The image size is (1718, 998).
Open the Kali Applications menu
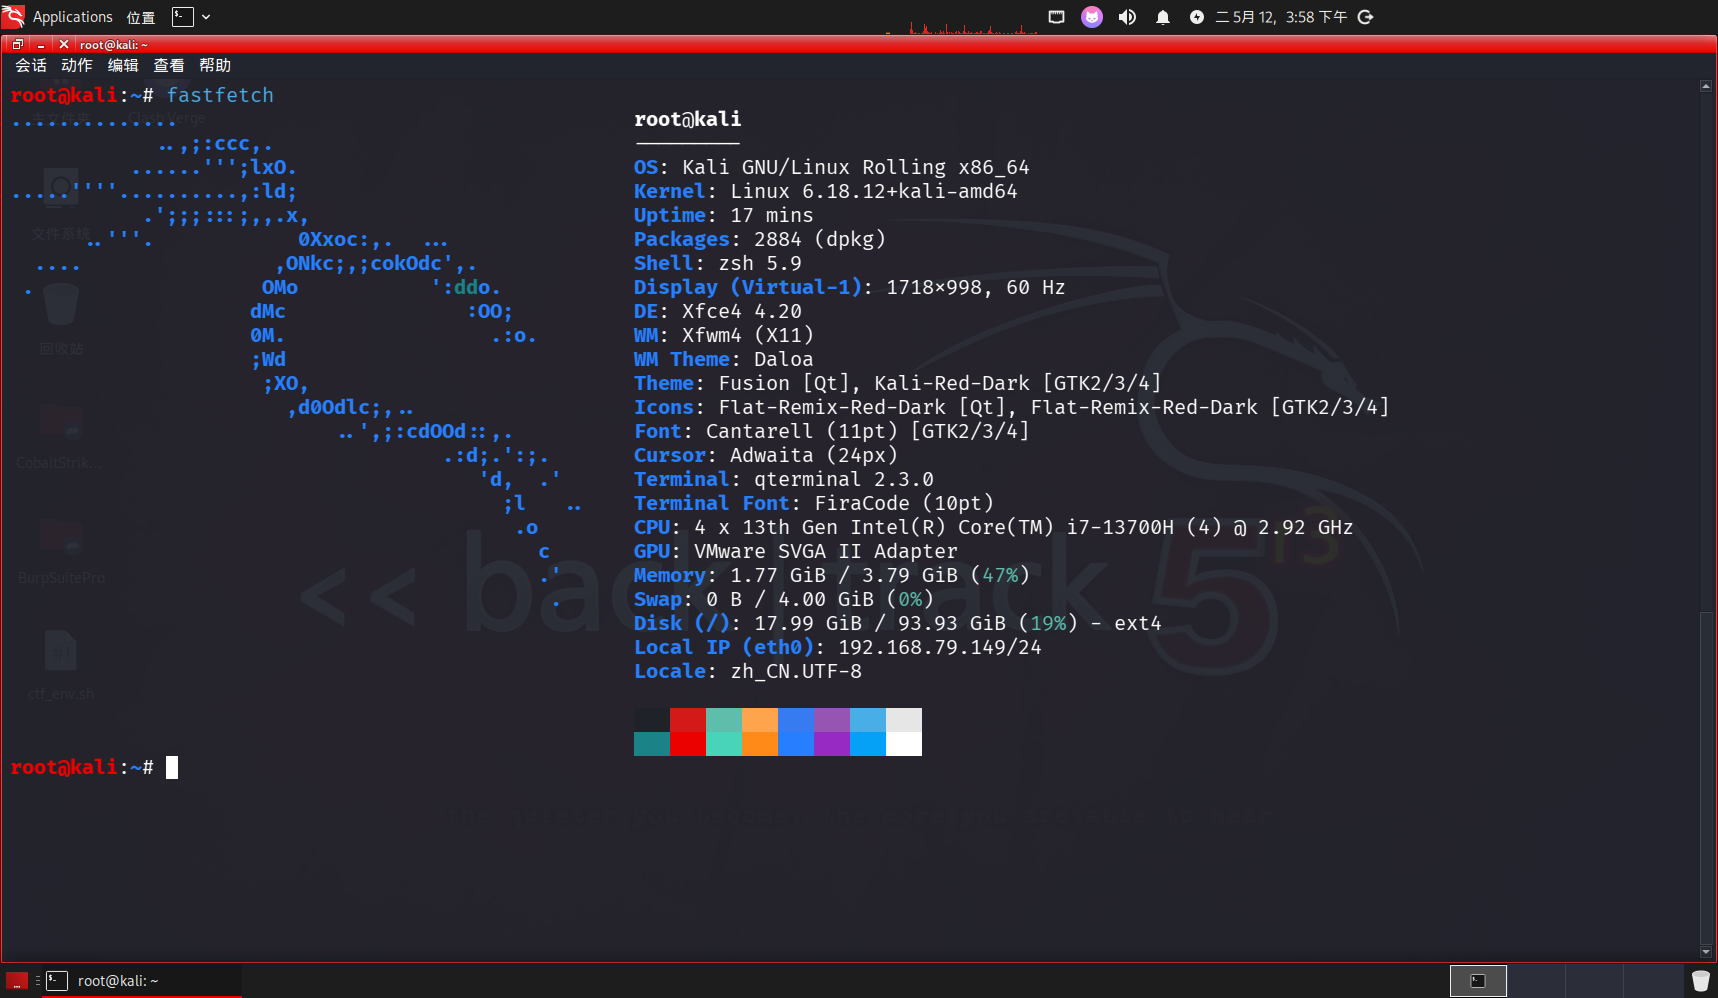pos(57,17)
